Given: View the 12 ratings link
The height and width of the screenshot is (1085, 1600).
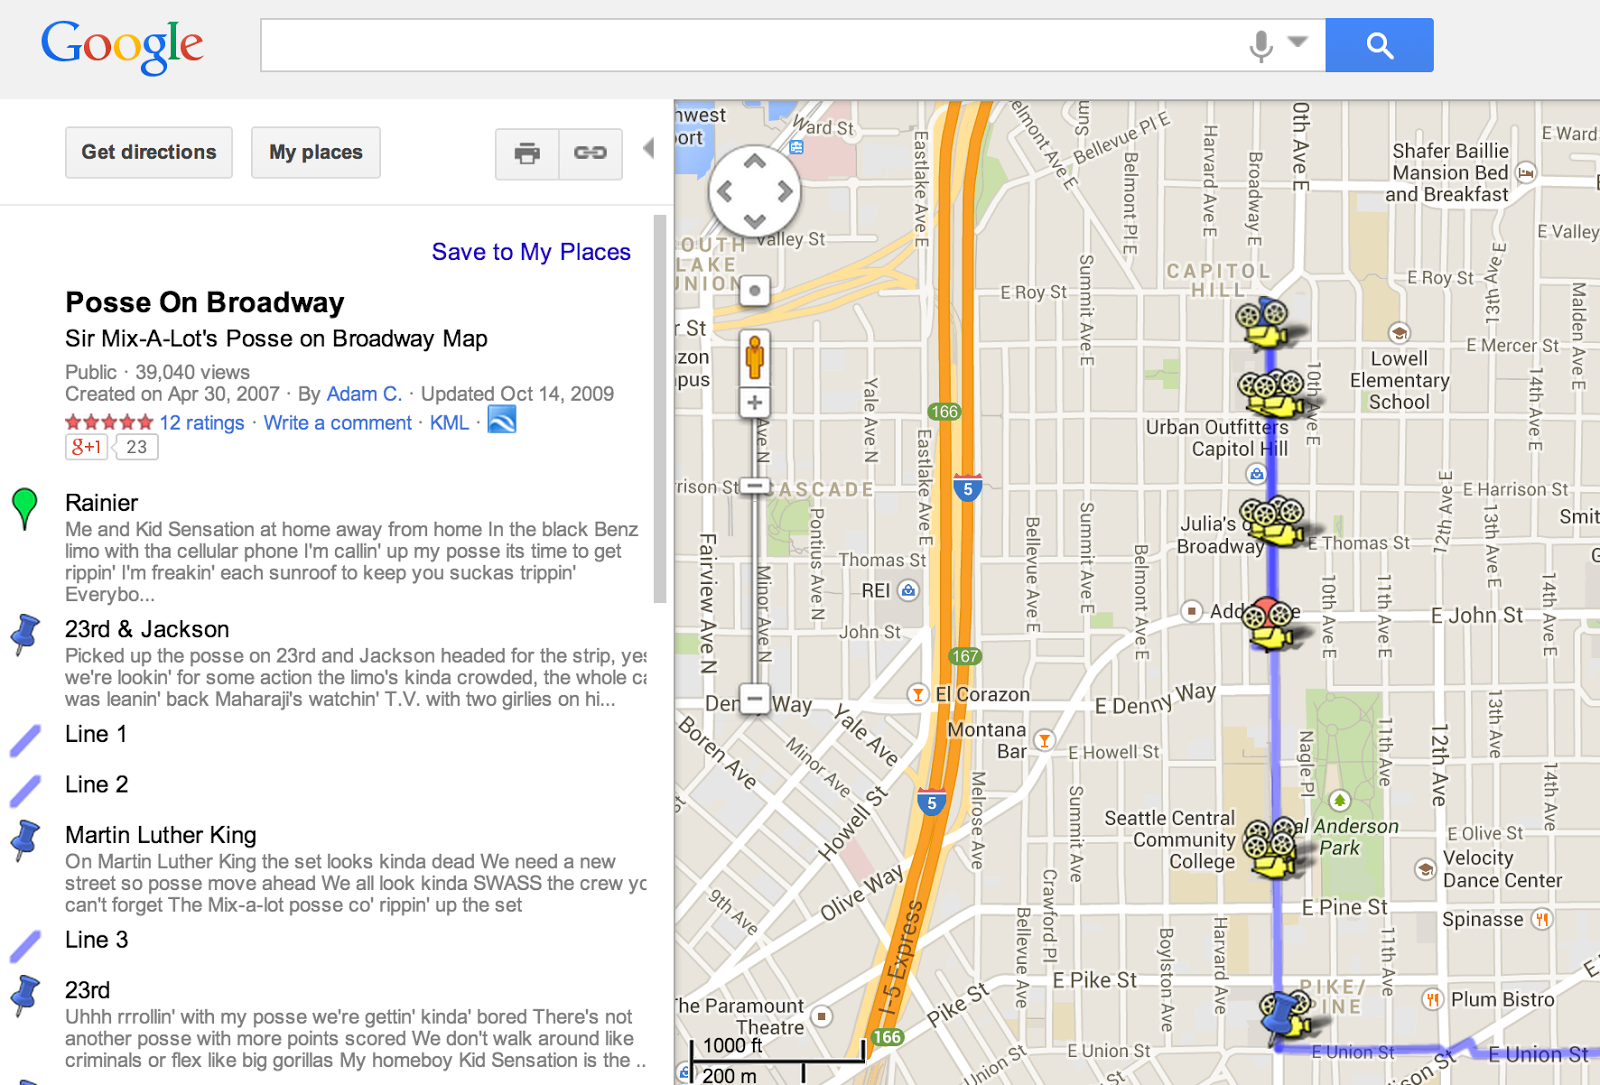Looking at the screenshot, I should (x=202, y=423).
